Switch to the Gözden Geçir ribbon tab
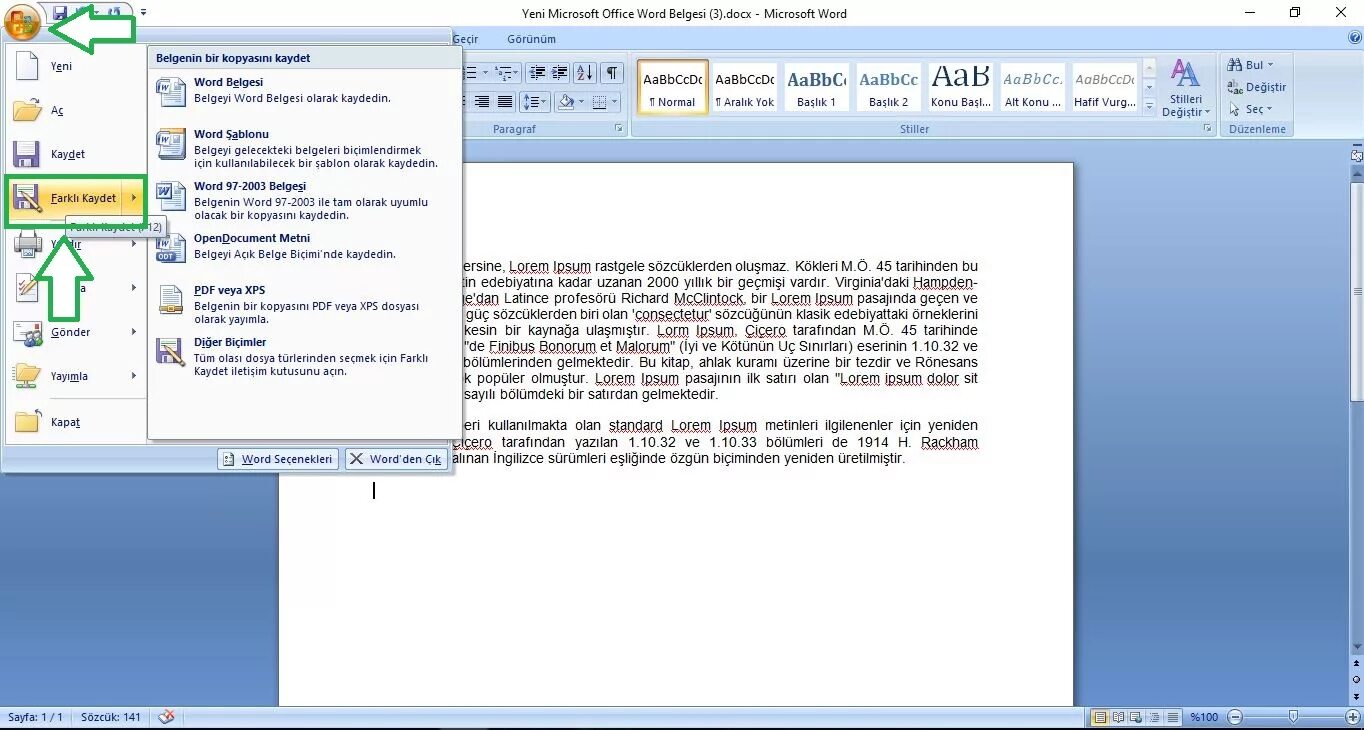 [x=466, y=39]
